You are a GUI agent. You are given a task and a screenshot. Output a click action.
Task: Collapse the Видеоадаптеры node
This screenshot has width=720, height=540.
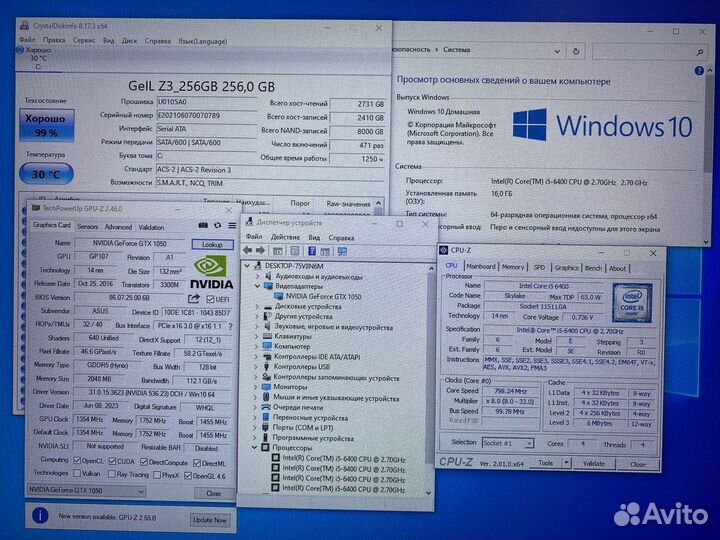257,286
